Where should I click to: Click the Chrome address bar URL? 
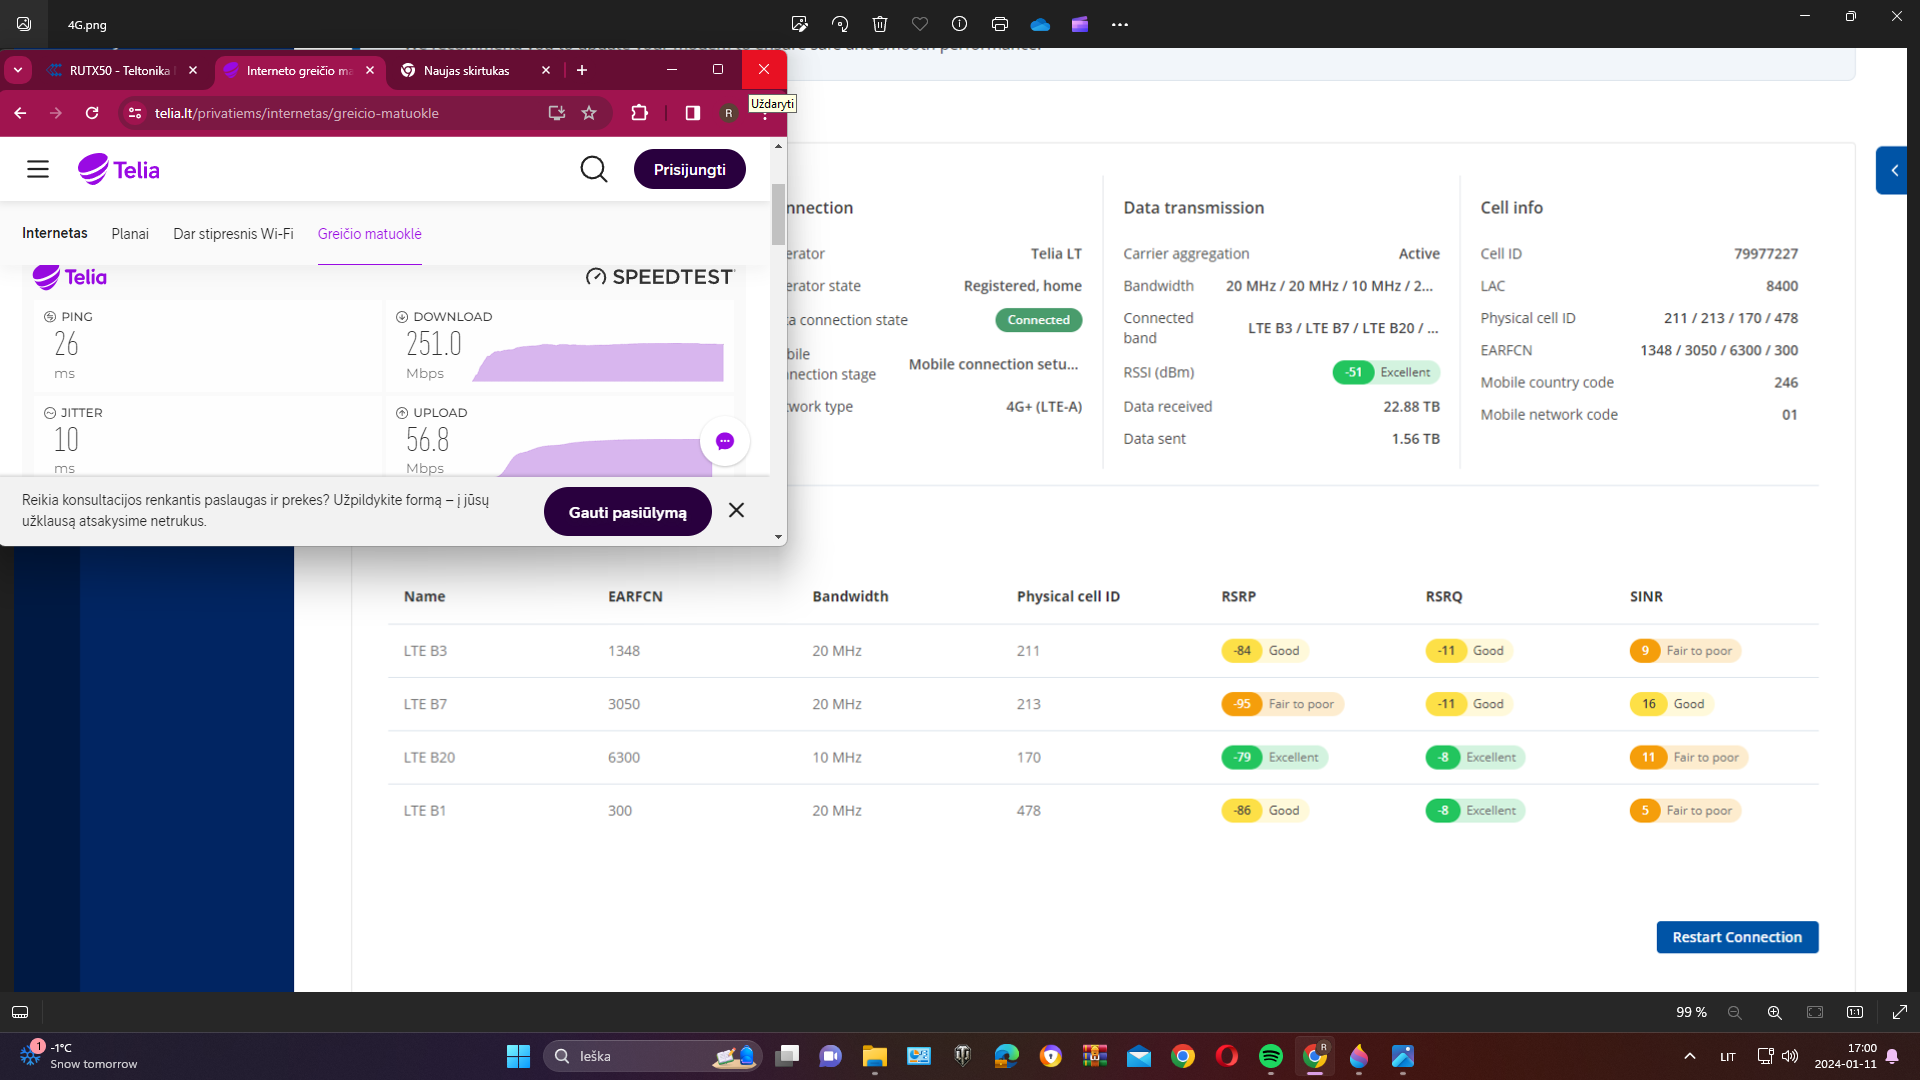pyautogui.click(x=297, y=113)
